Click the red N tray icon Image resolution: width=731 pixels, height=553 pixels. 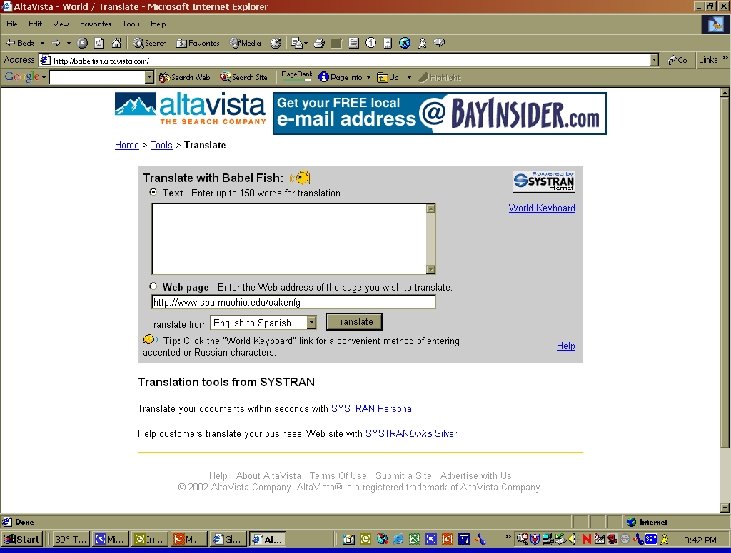pos(586,539)
